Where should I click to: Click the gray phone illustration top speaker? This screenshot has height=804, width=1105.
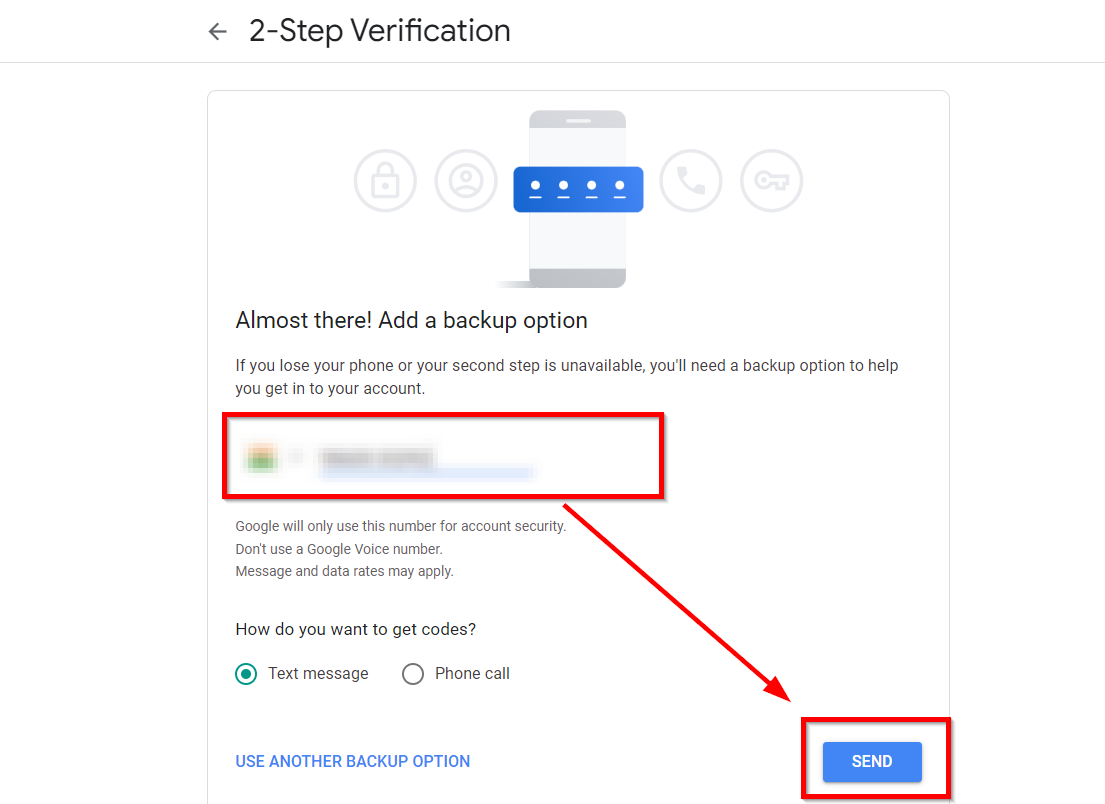(x=578, y=121)
